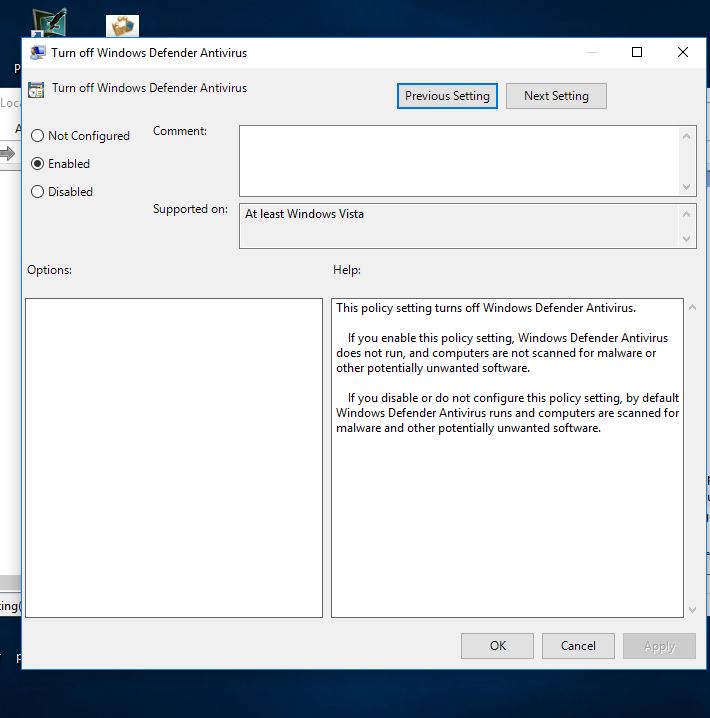710x718 pixels.
Task: Confirm the policy with OK
Action: tap(498, 646)
